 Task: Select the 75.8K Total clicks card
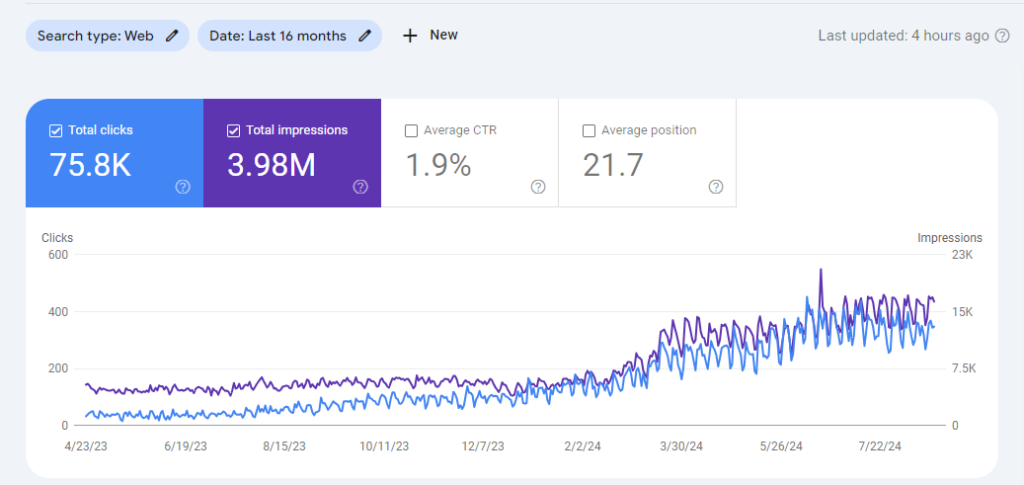click(114, 153)
